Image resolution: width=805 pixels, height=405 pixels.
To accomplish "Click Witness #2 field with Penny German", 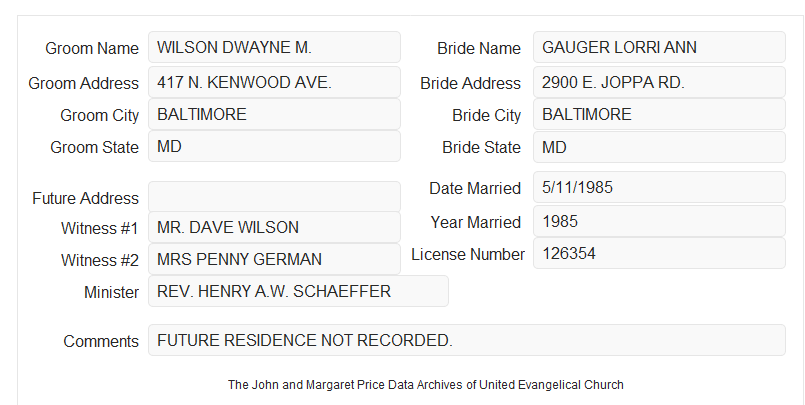I will coord(274,259).
